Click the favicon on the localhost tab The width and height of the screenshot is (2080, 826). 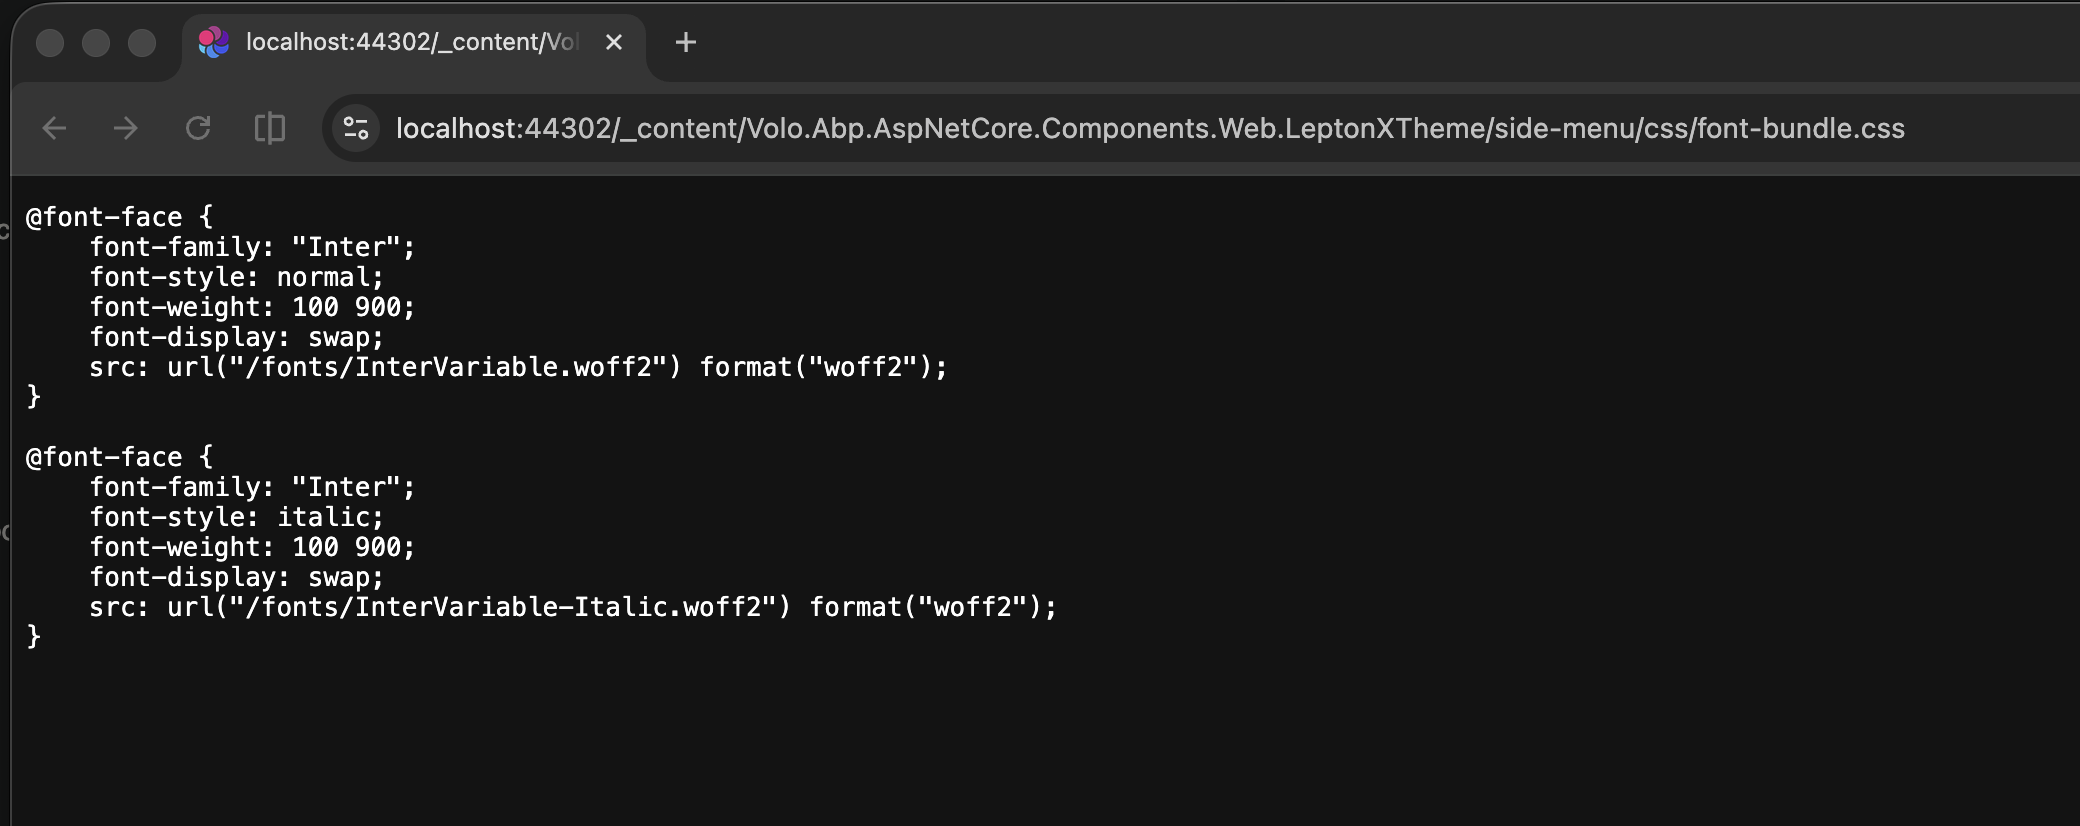(x=213, y=42)
